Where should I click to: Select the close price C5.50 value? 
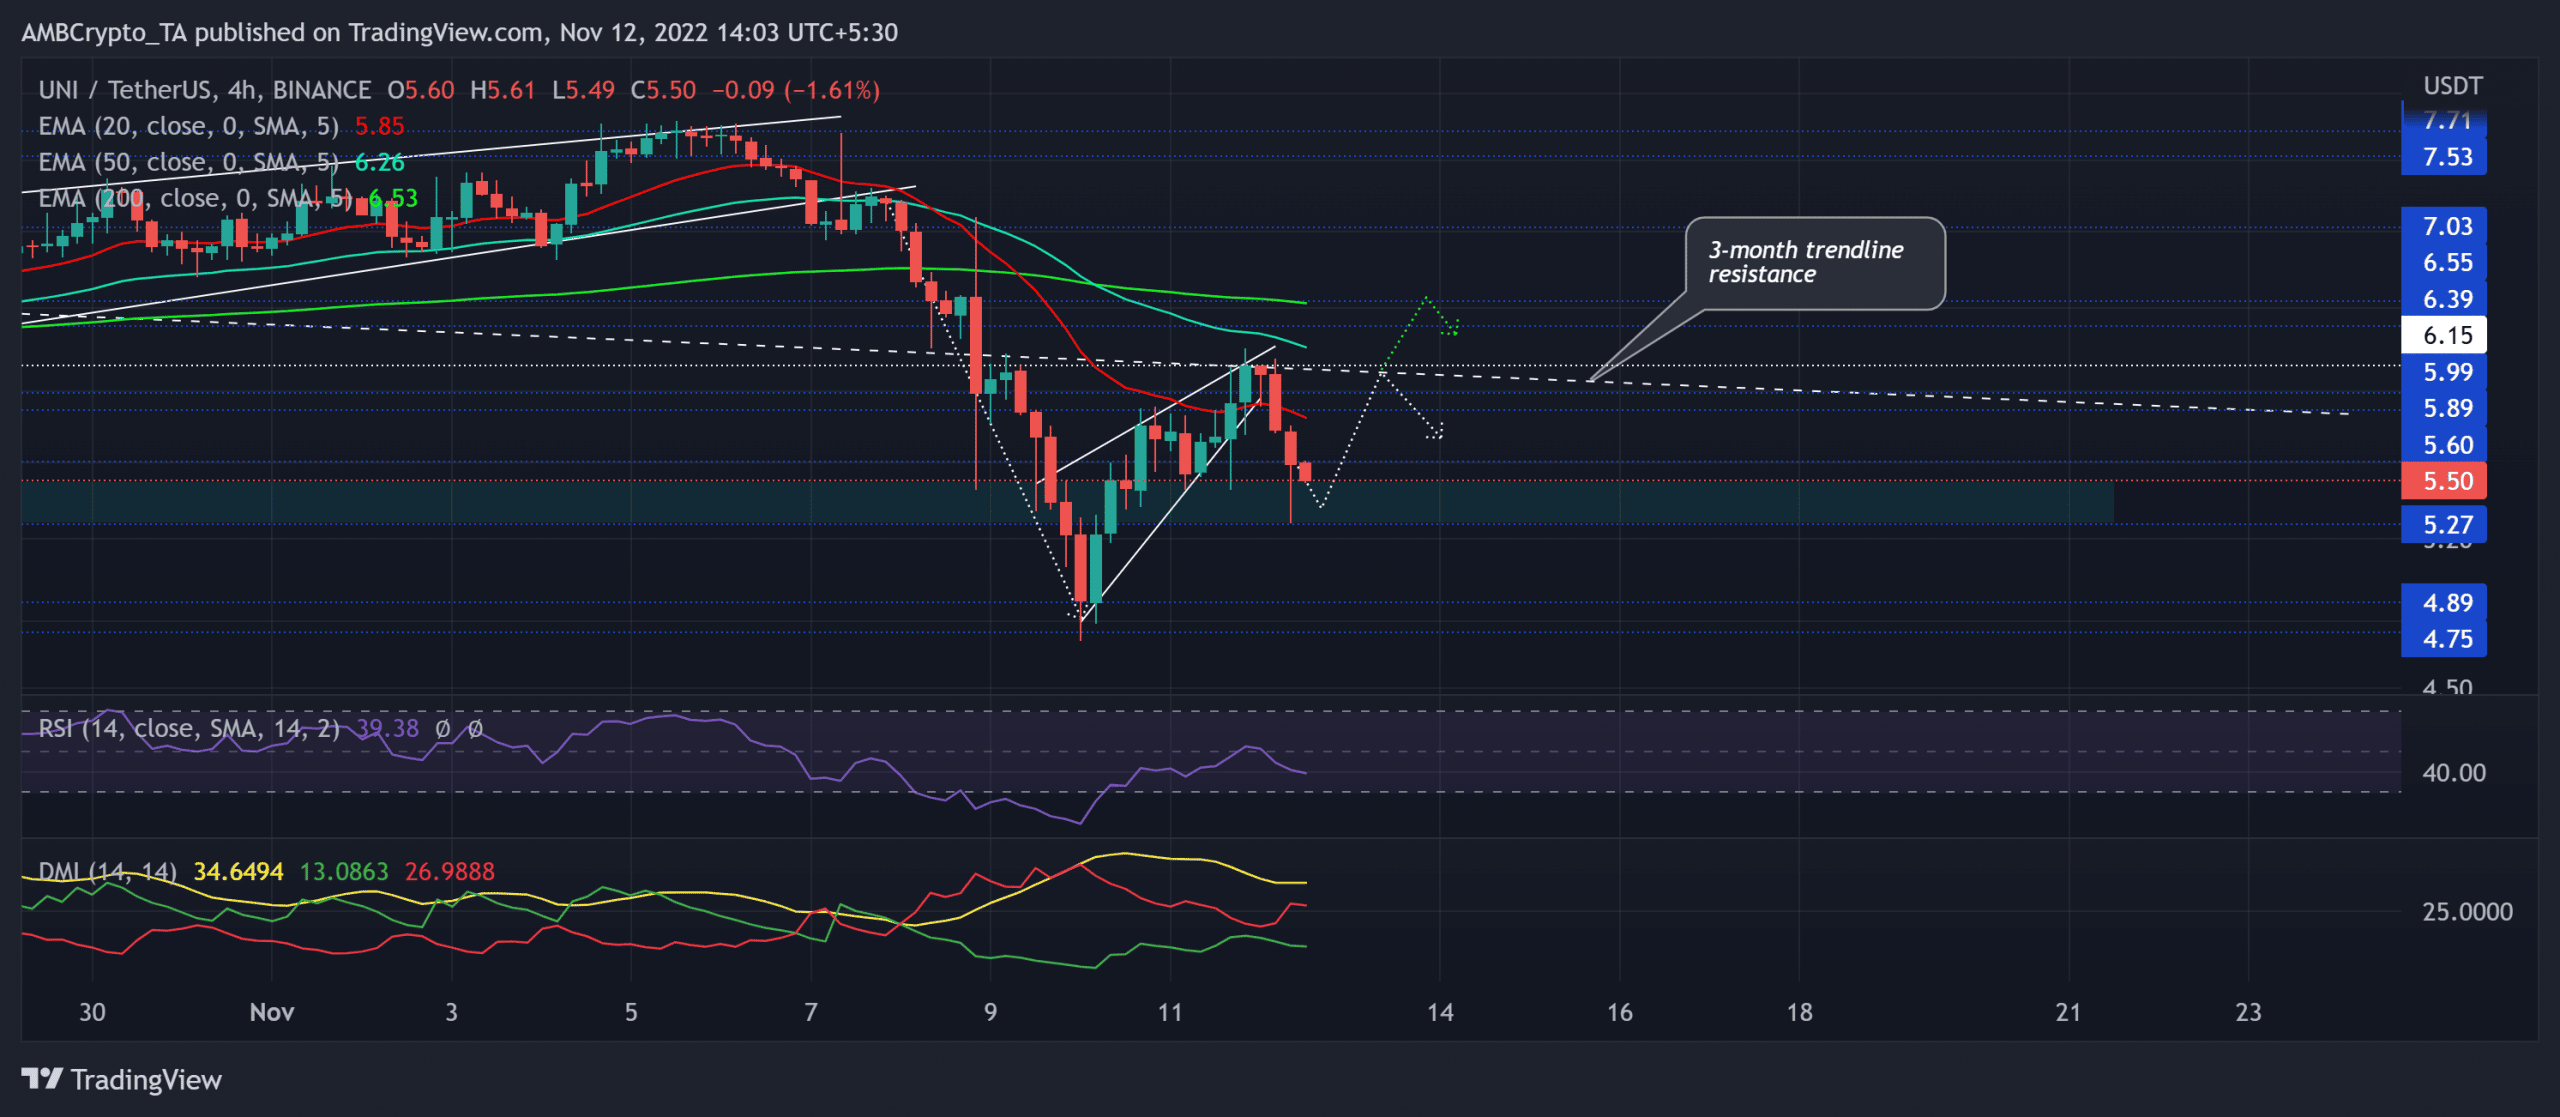pyautogui.click(x=663, y=90)
